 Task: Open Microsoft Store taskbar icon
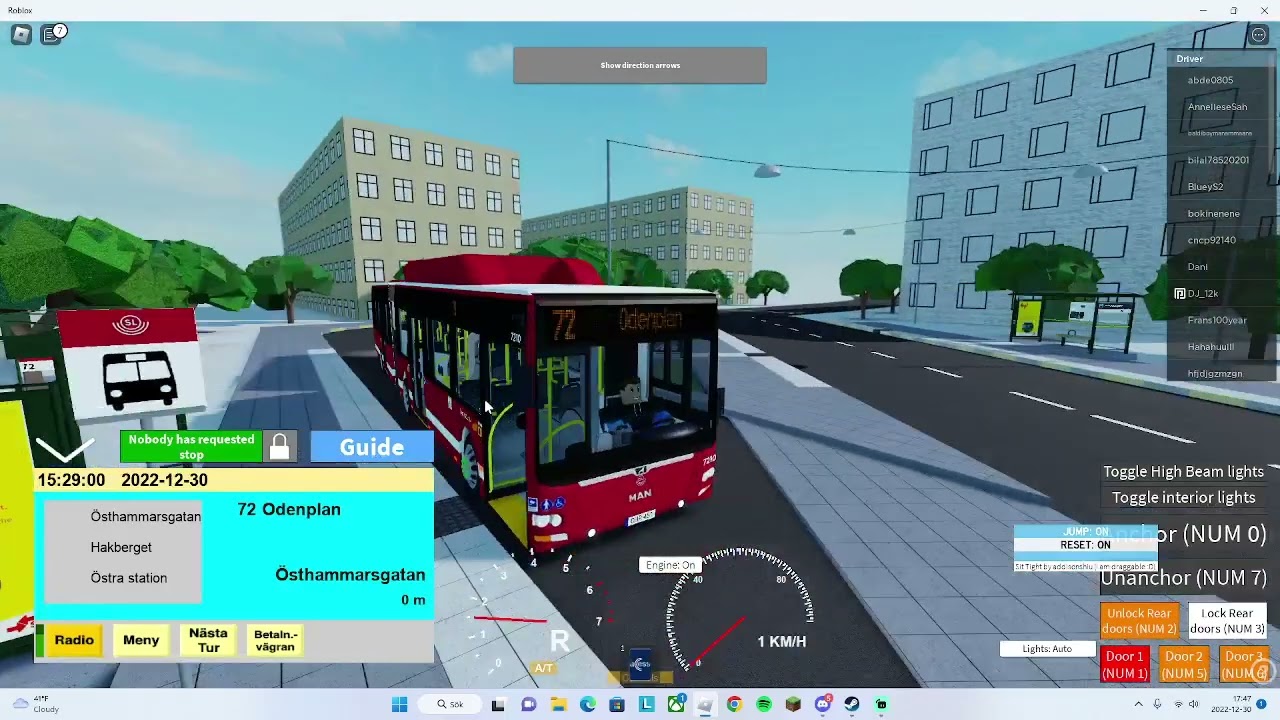(x=617, y=704)
